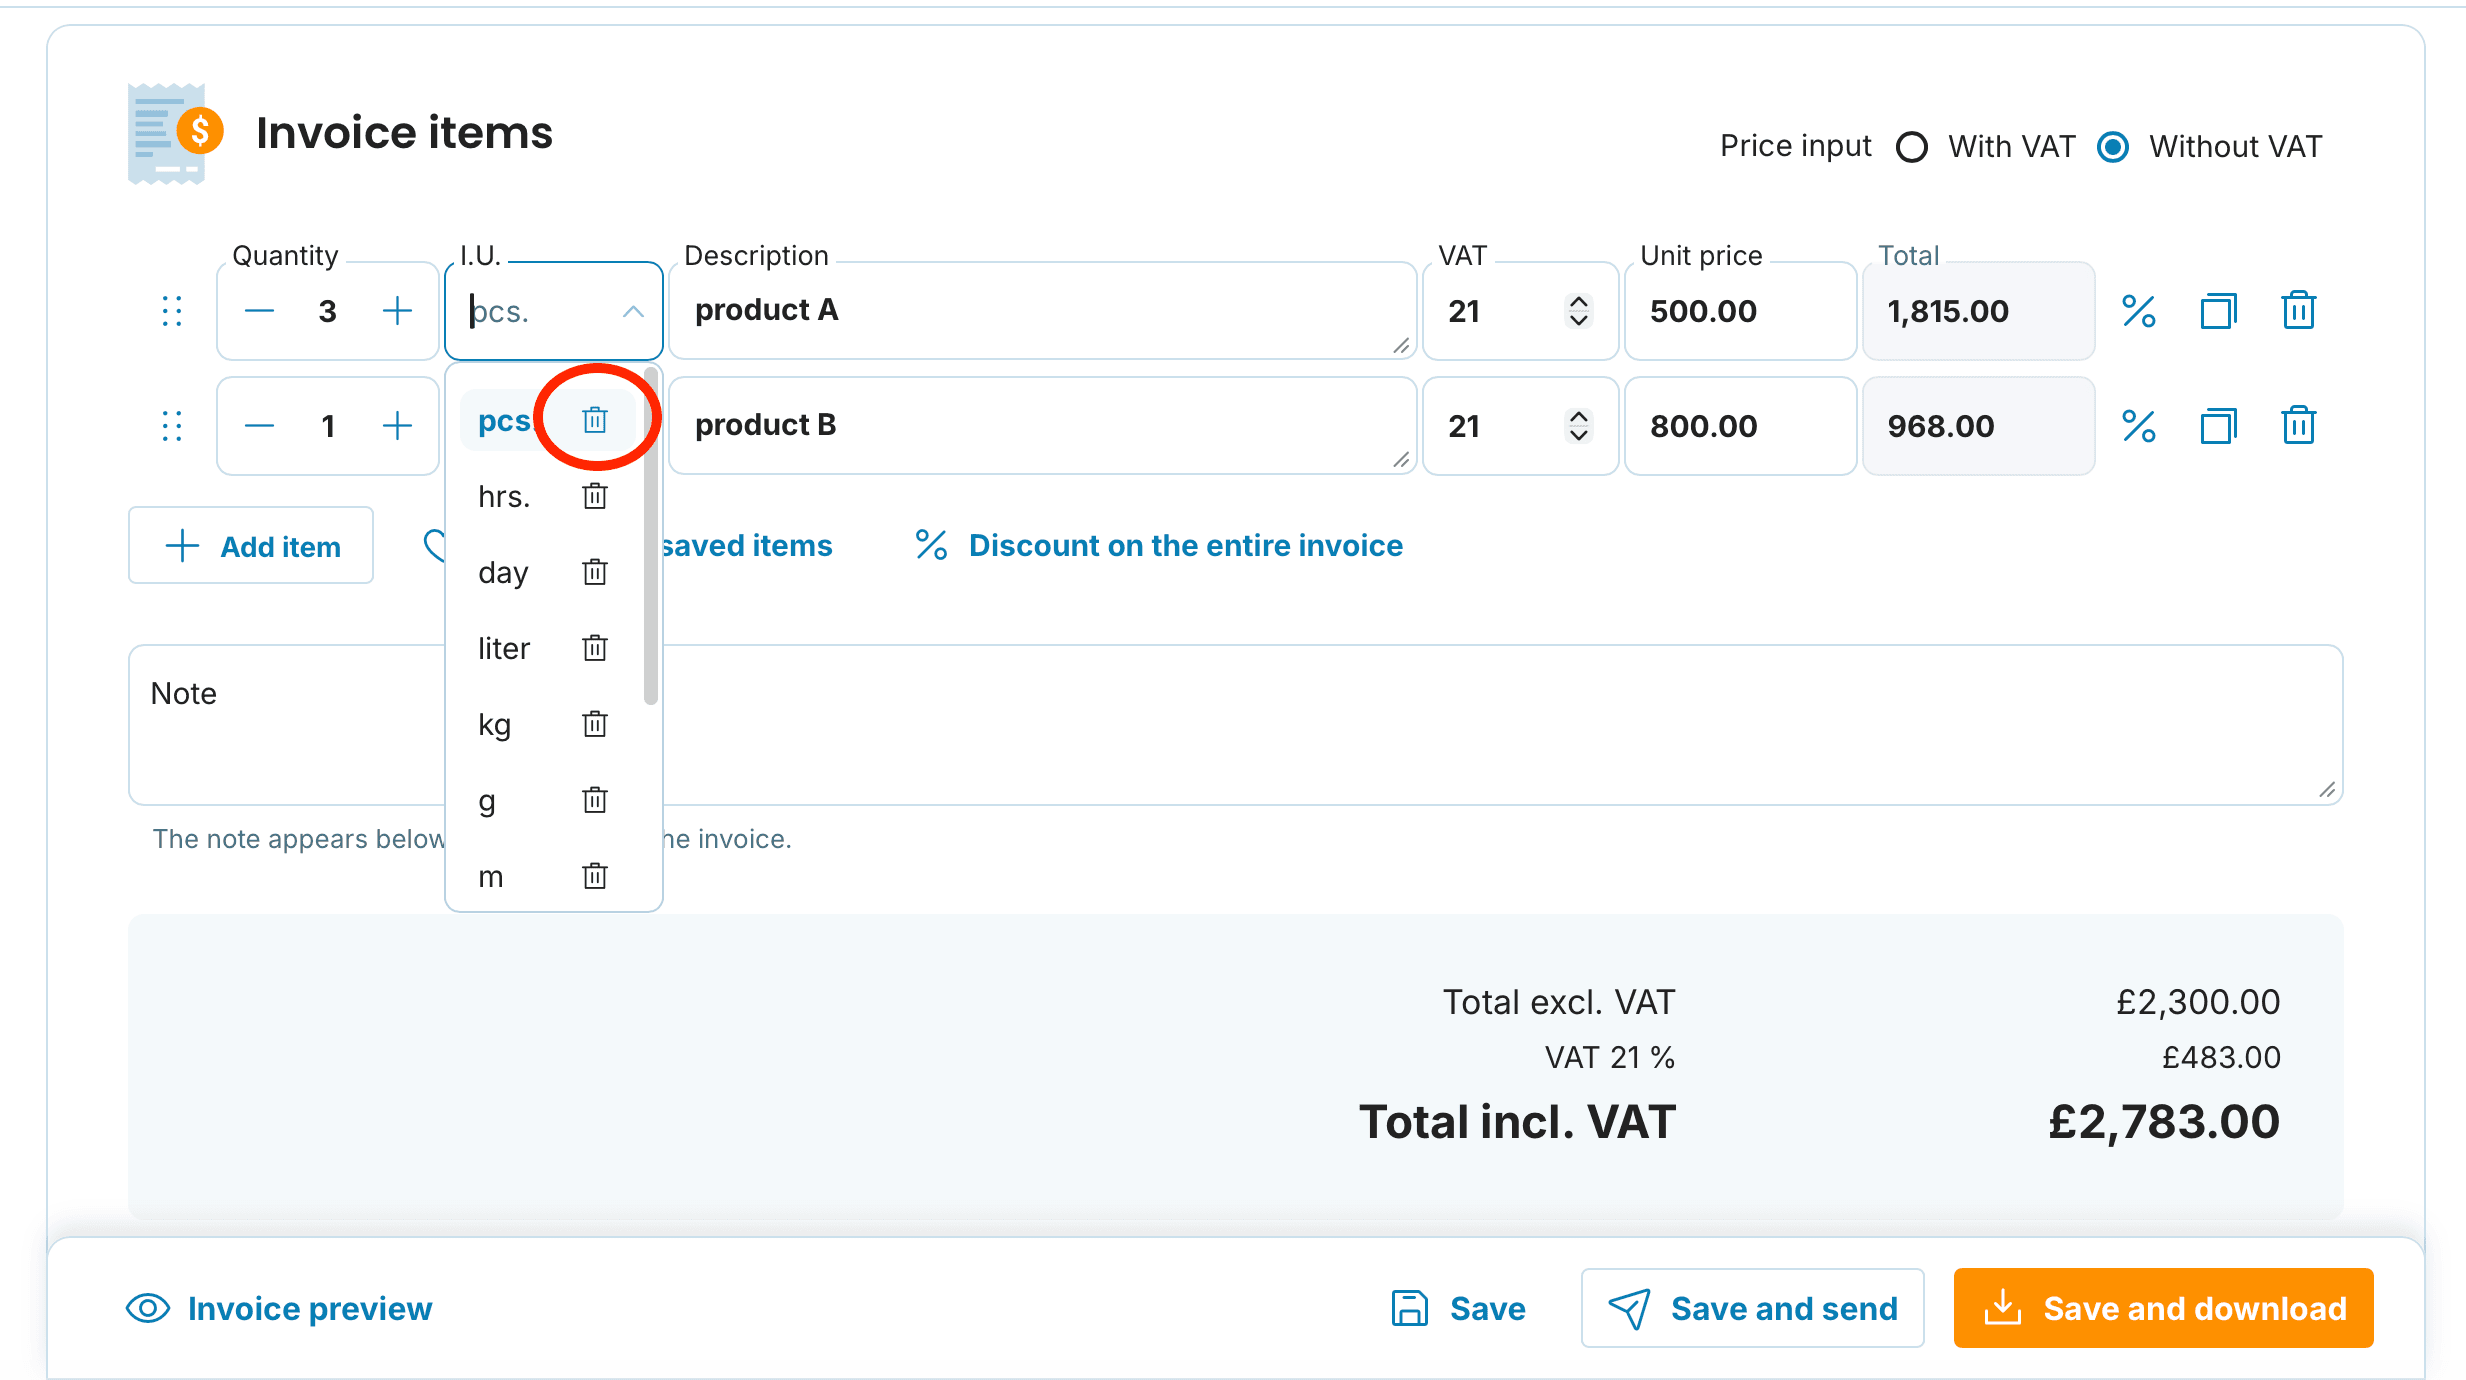
Task: Click the Add item button
Action: click(251, 546)
